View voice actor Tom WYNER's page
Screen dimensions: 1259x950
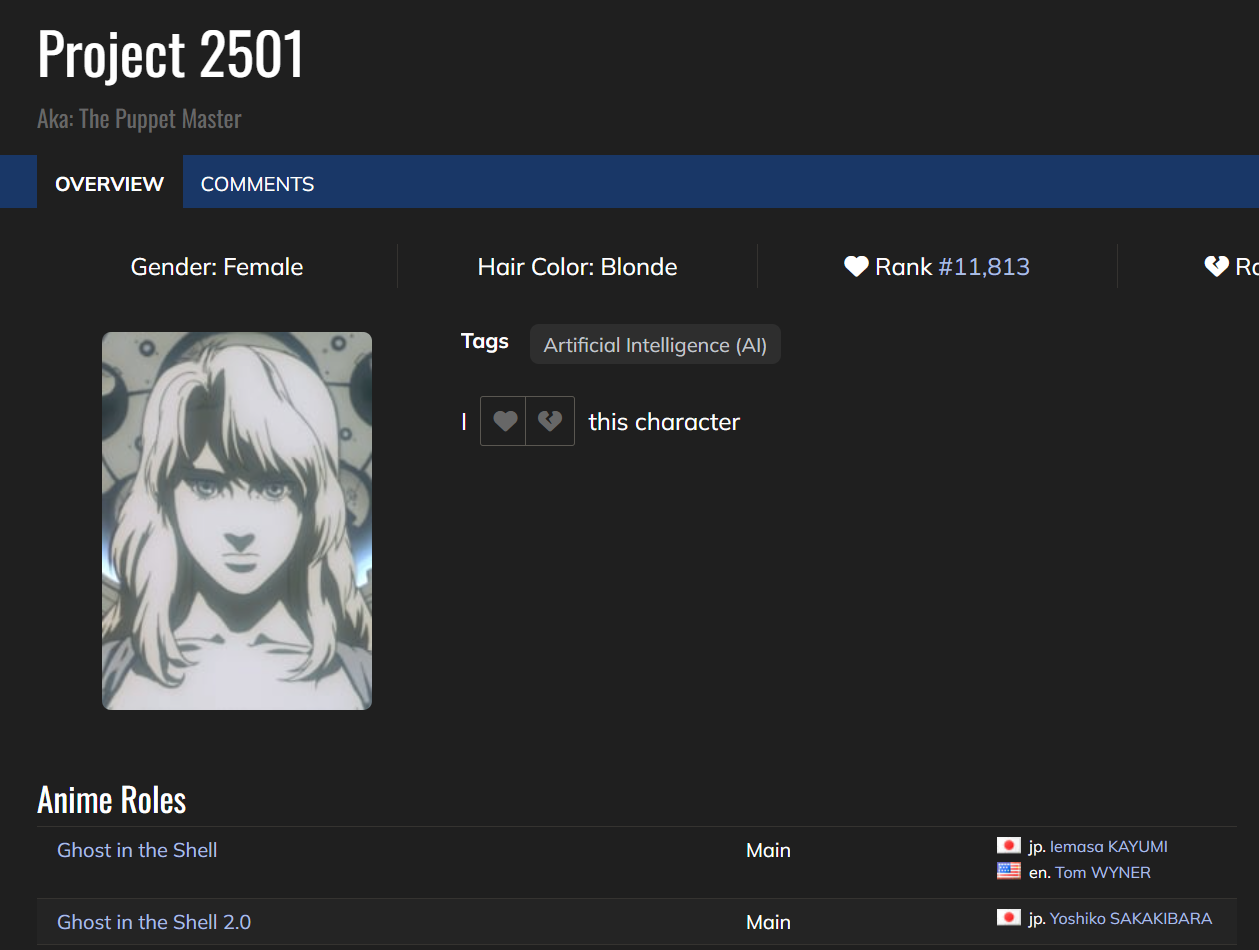pyautogui.click(x=1102, y=872)
